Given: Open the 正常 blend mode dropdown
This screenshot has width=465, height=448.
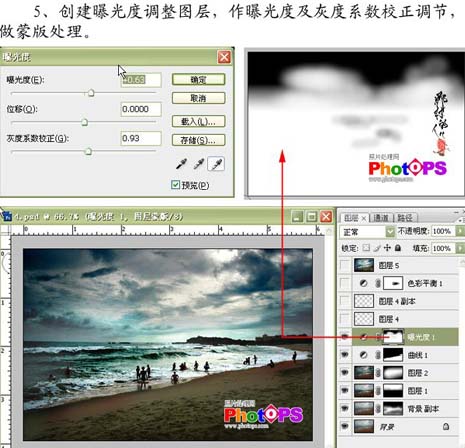Looking at the screenshot, I should click(x=367, y=231).
